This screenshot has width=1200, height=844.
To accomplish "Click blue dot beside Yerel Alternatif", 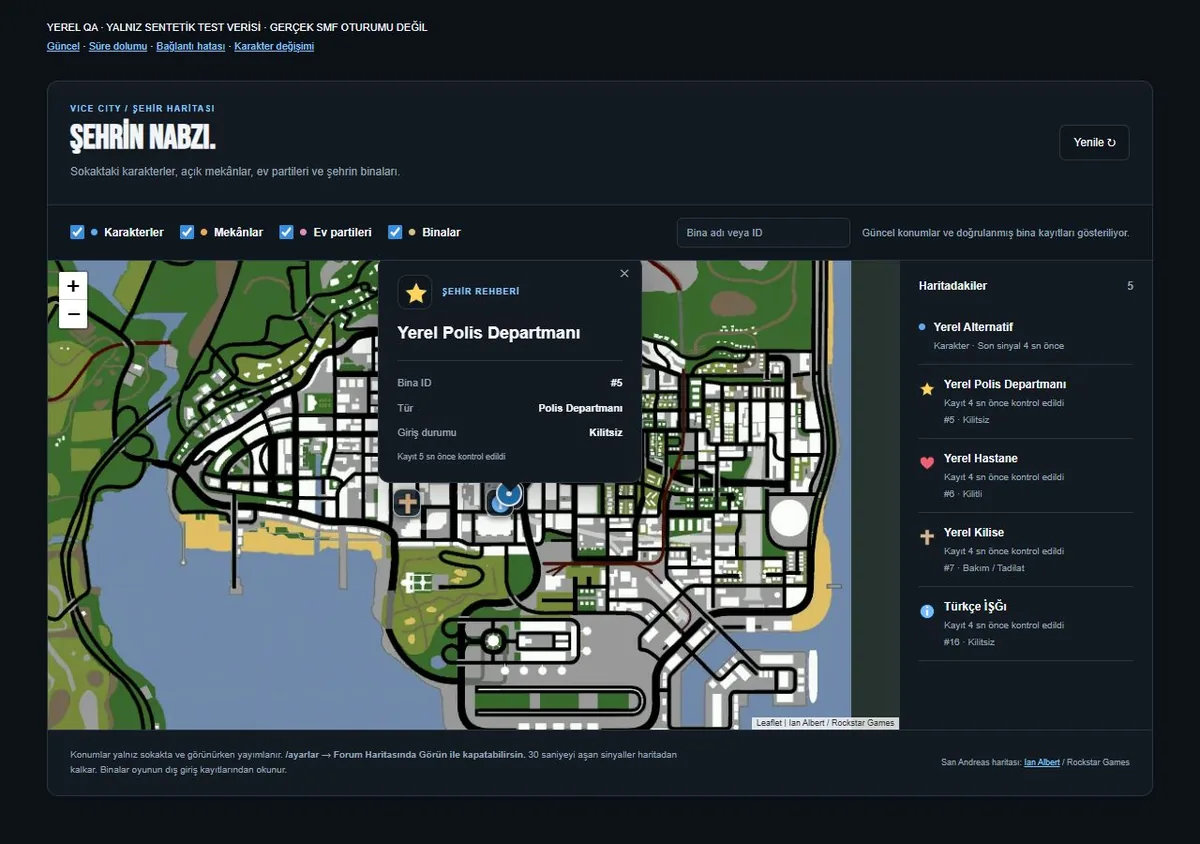I will pos(922,327).
